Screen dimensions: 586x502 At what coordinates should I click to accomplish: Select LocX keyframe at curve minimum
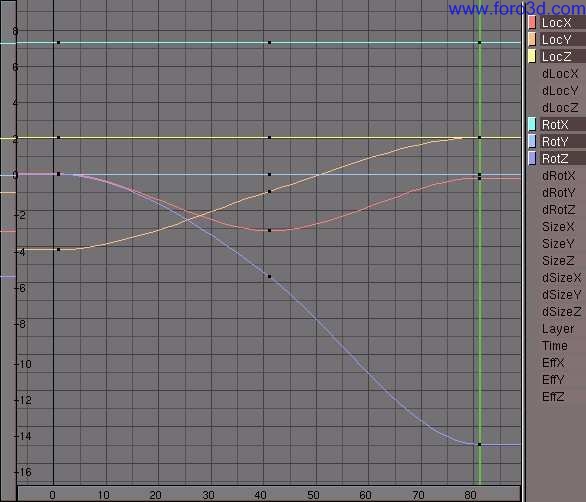(x=269, y=230)
